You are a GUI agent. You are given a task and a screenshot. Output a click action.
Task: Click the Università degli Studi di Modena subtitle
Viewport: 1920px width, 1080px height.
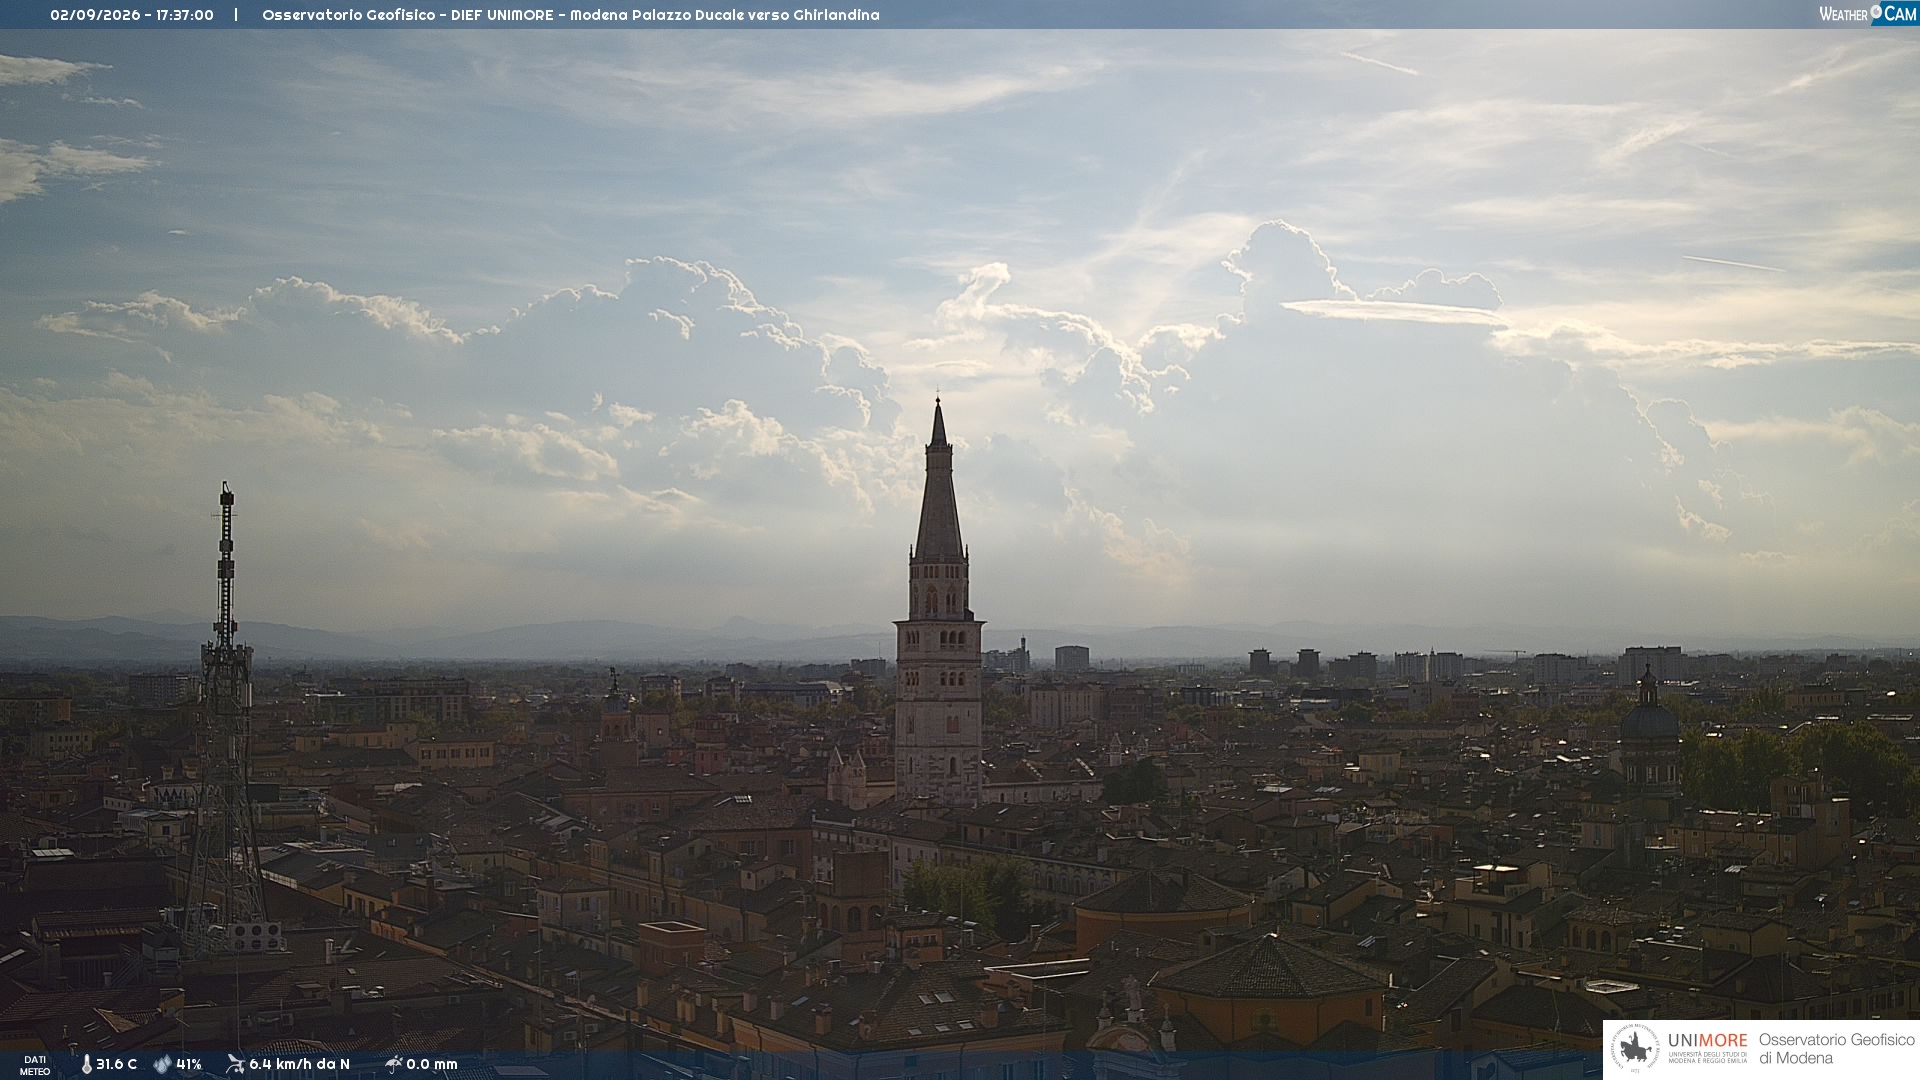coord(1707,1057)
